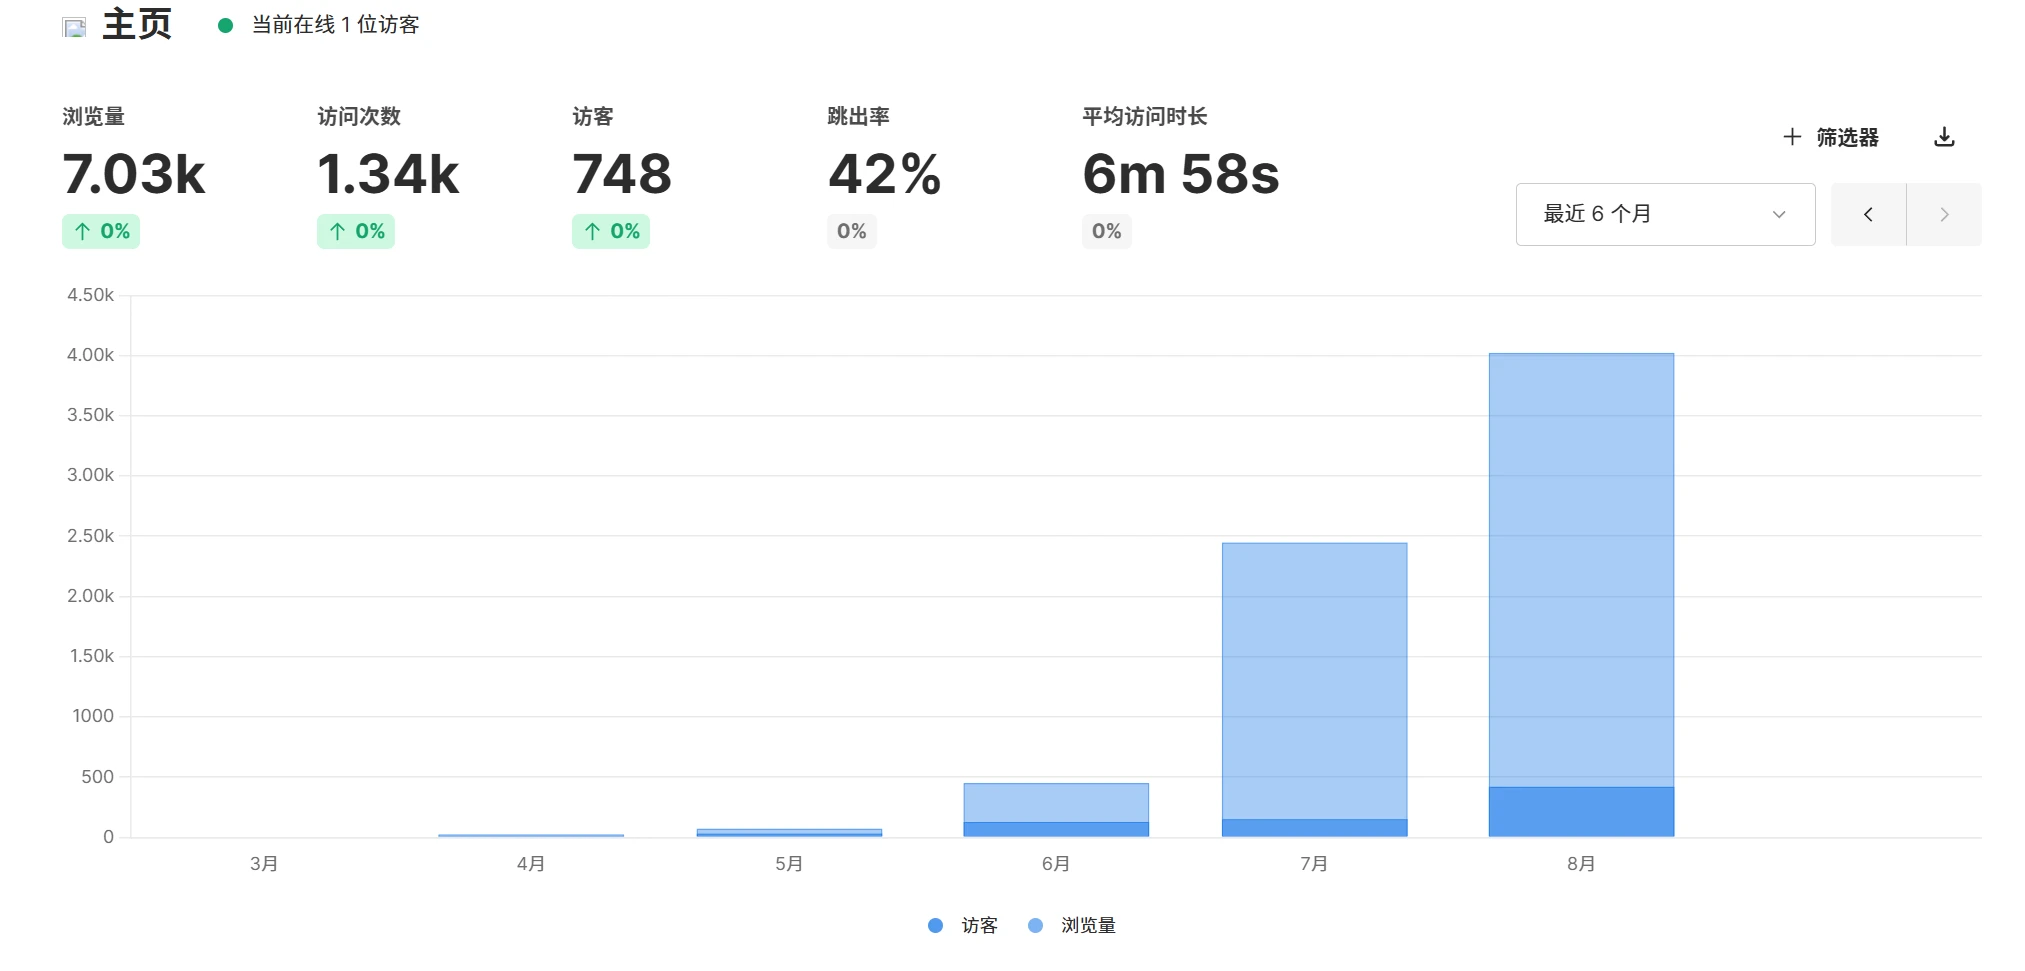2025x971 pixels.
Task: Click the 2.50k y-axis label
Action: [90, 536]
